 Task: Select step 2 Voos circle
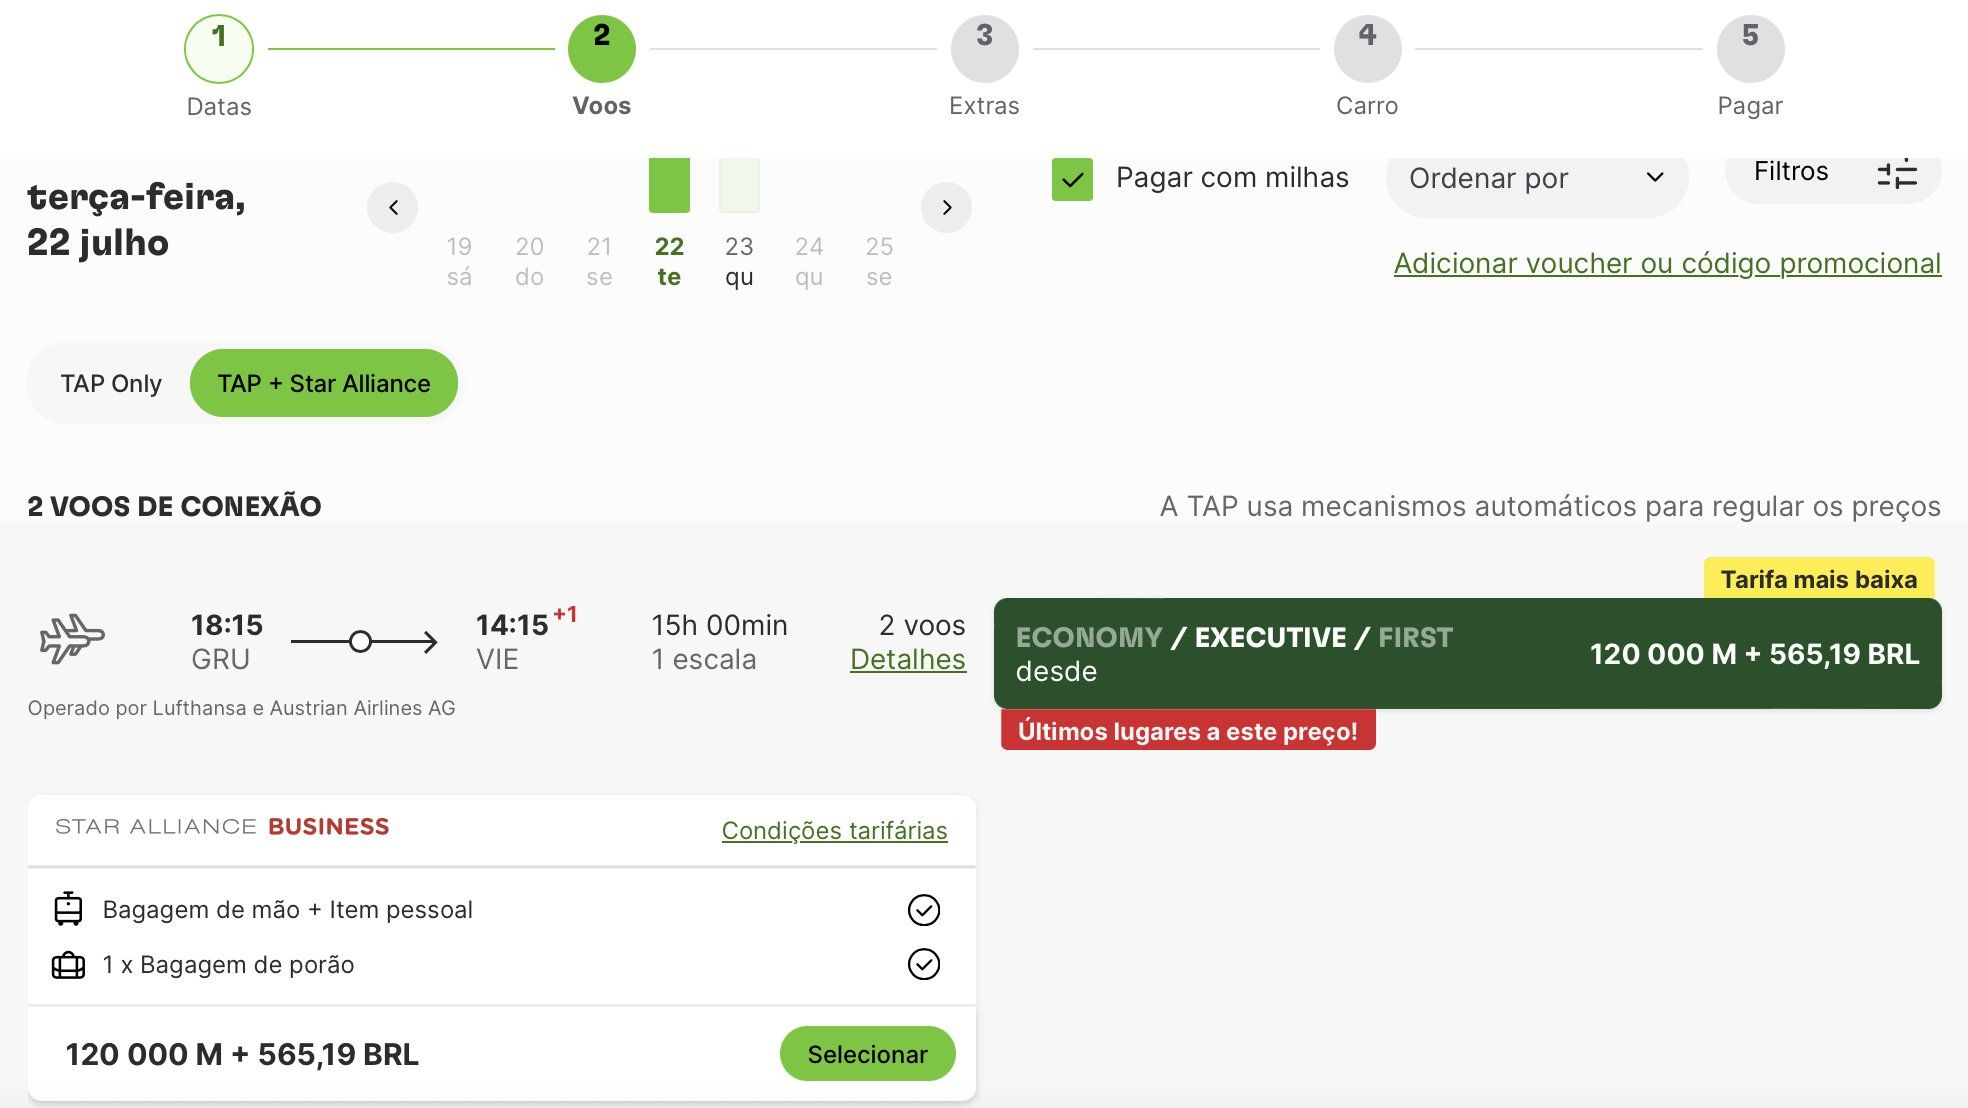[601, 49]
